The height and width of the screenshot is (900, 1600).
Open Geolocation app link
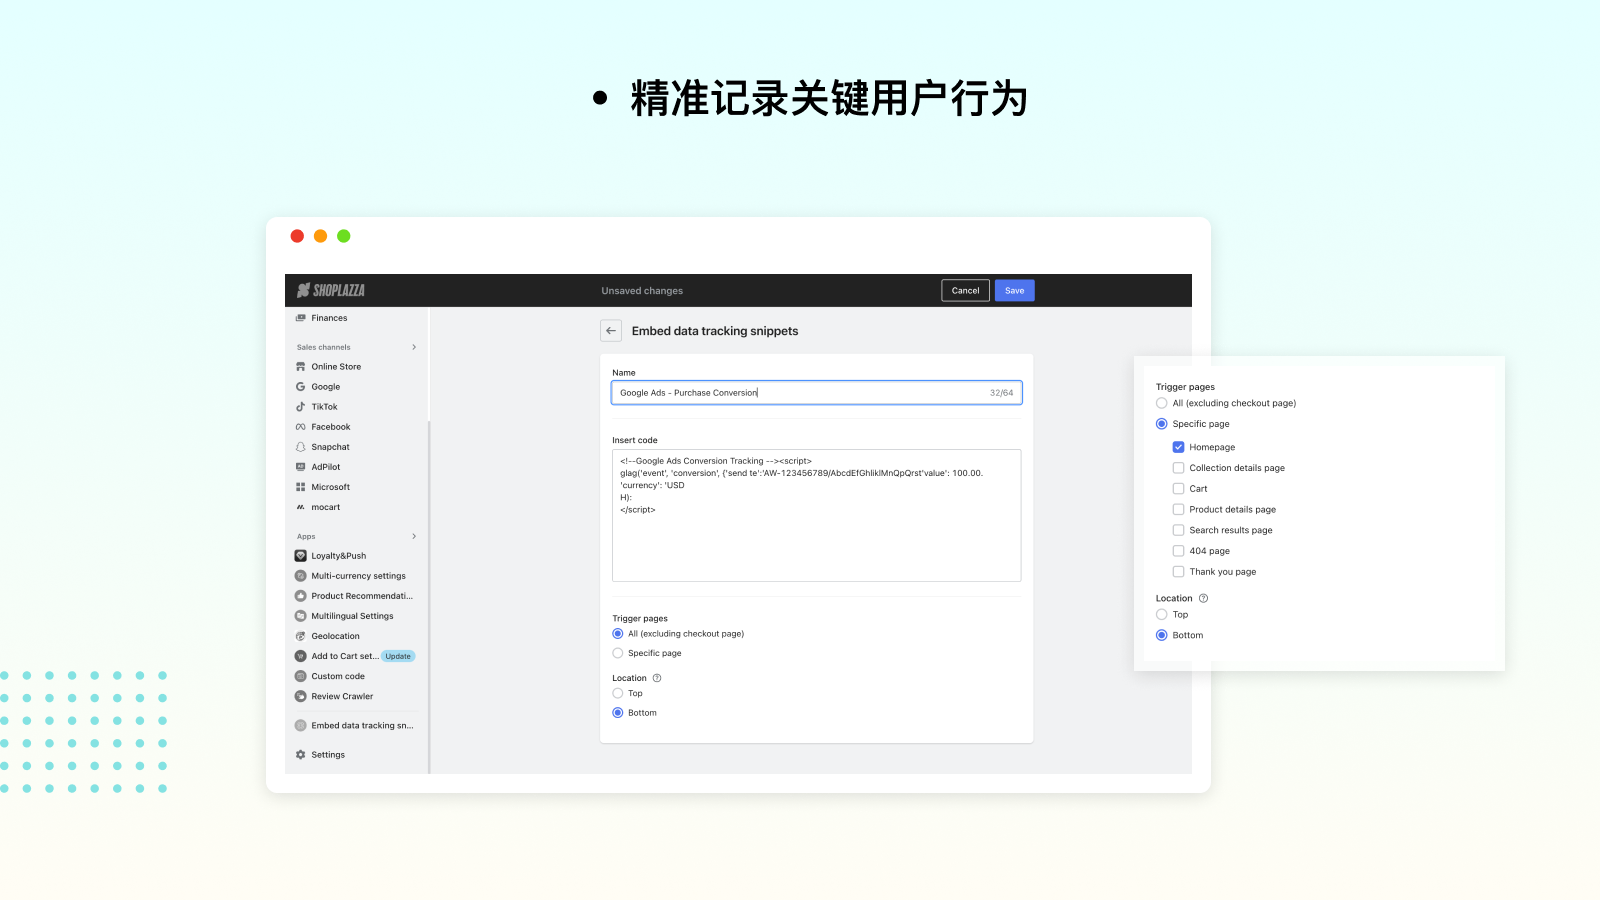click(x=335, y=636)
